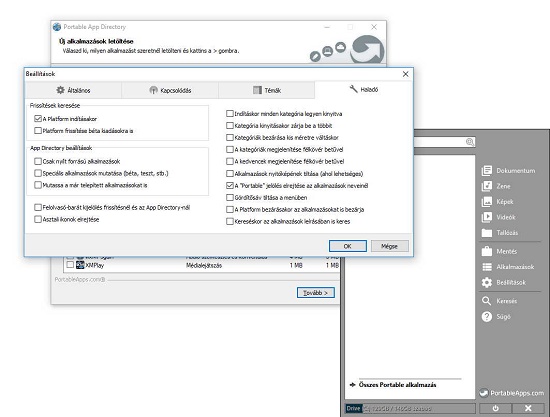Check Gördítősáv tiltása a menüben
This screenshot has height=417, width=550.
(230, 197)
